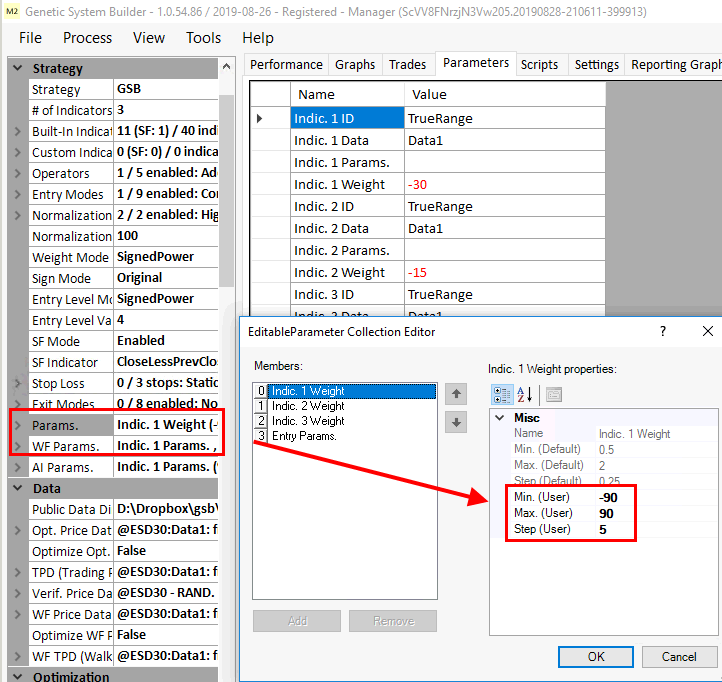Click the Alphabetical sort icon in properties

point(525,393)
